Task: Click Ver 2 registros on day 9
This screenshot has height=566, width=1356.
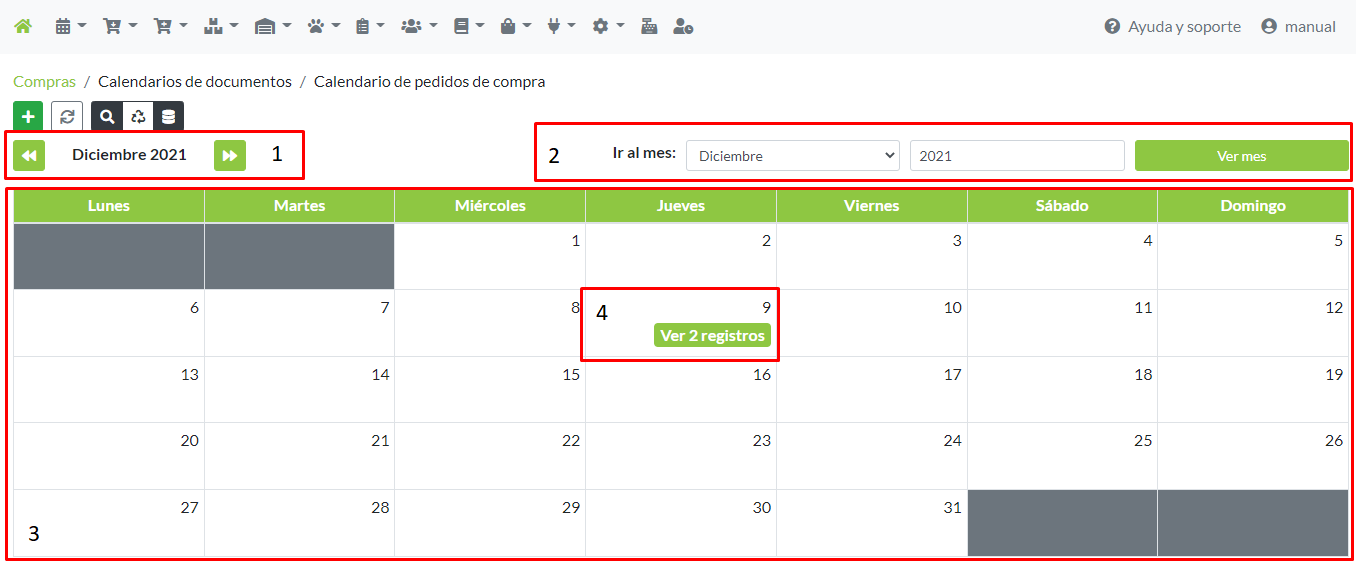Action: 712,336
